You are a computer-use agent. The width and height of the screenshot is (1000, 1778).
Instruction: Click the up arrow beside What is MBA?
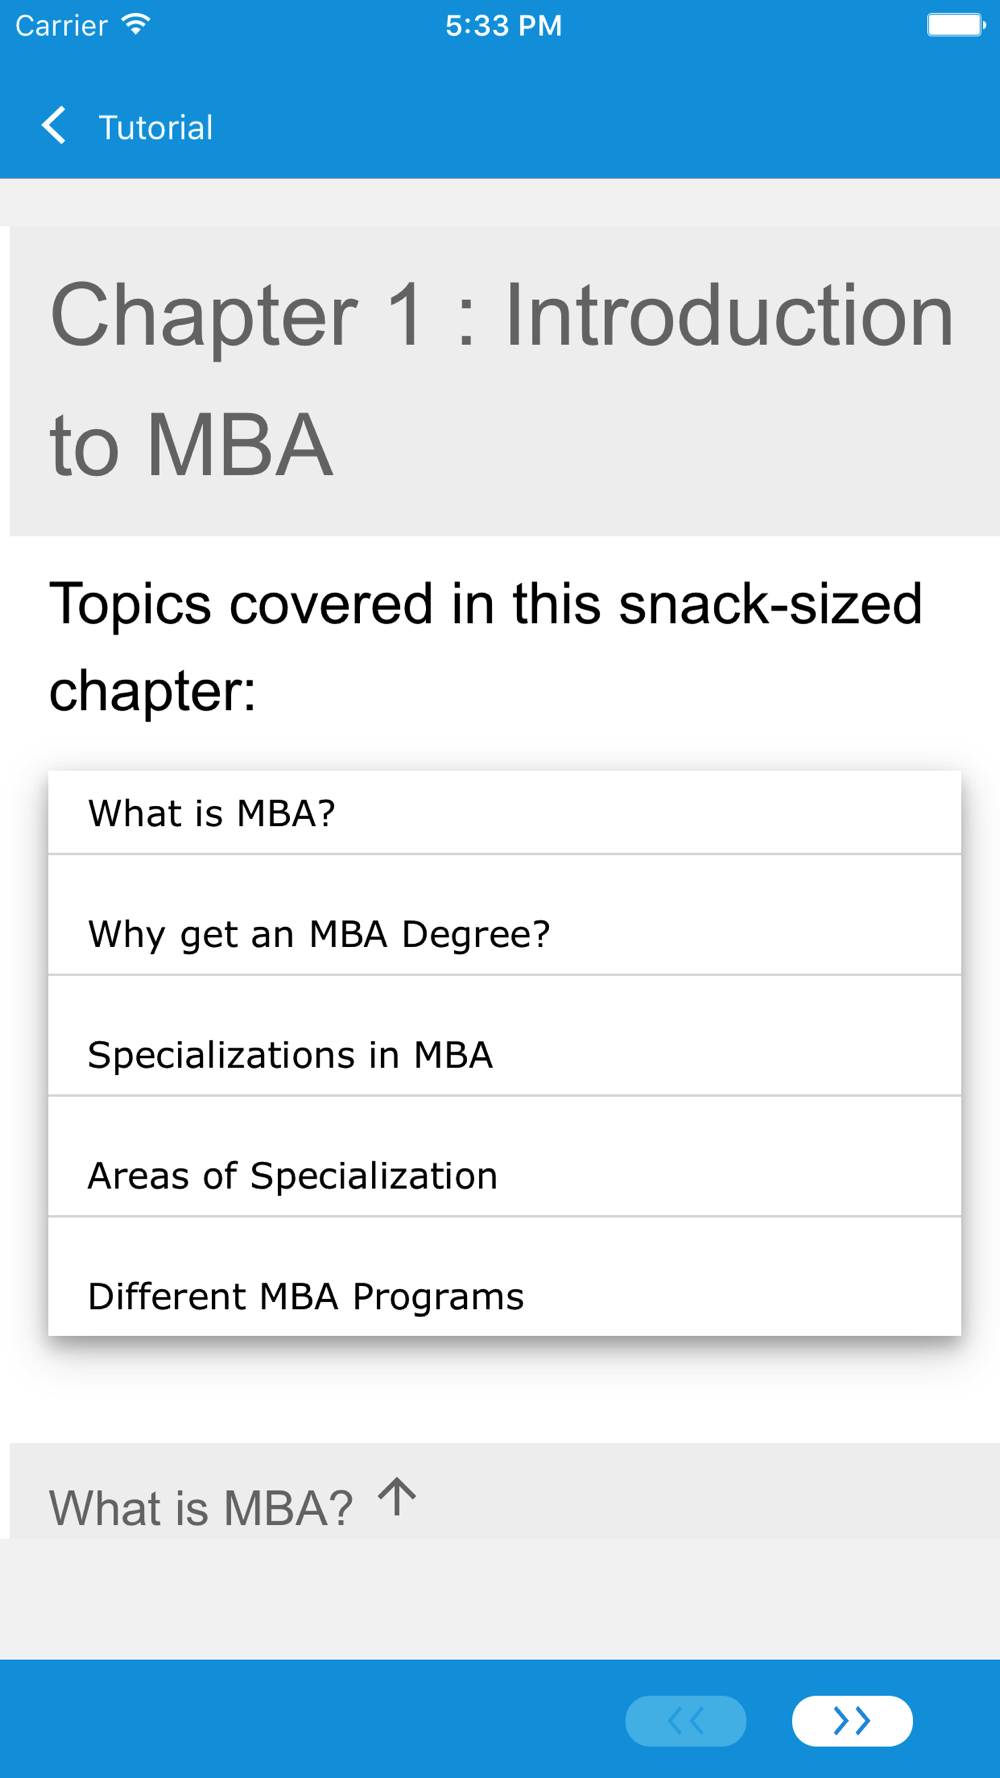[397, 1497]
